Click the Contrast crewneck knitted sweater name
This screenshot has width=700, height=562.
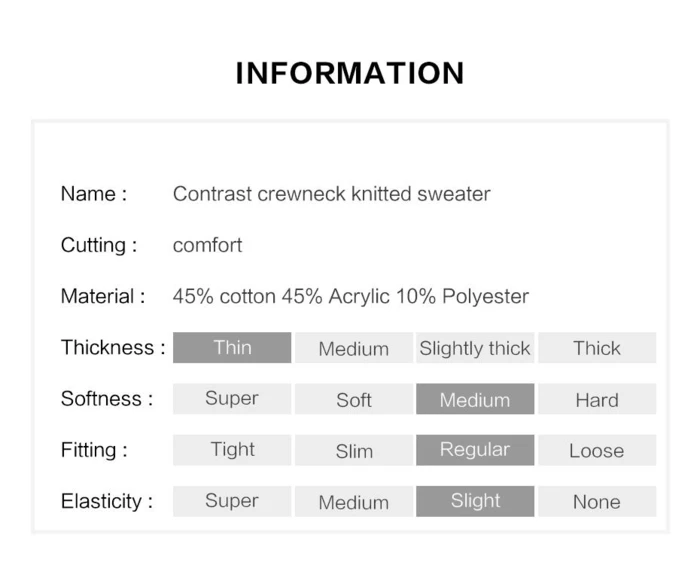coord(331,194)
